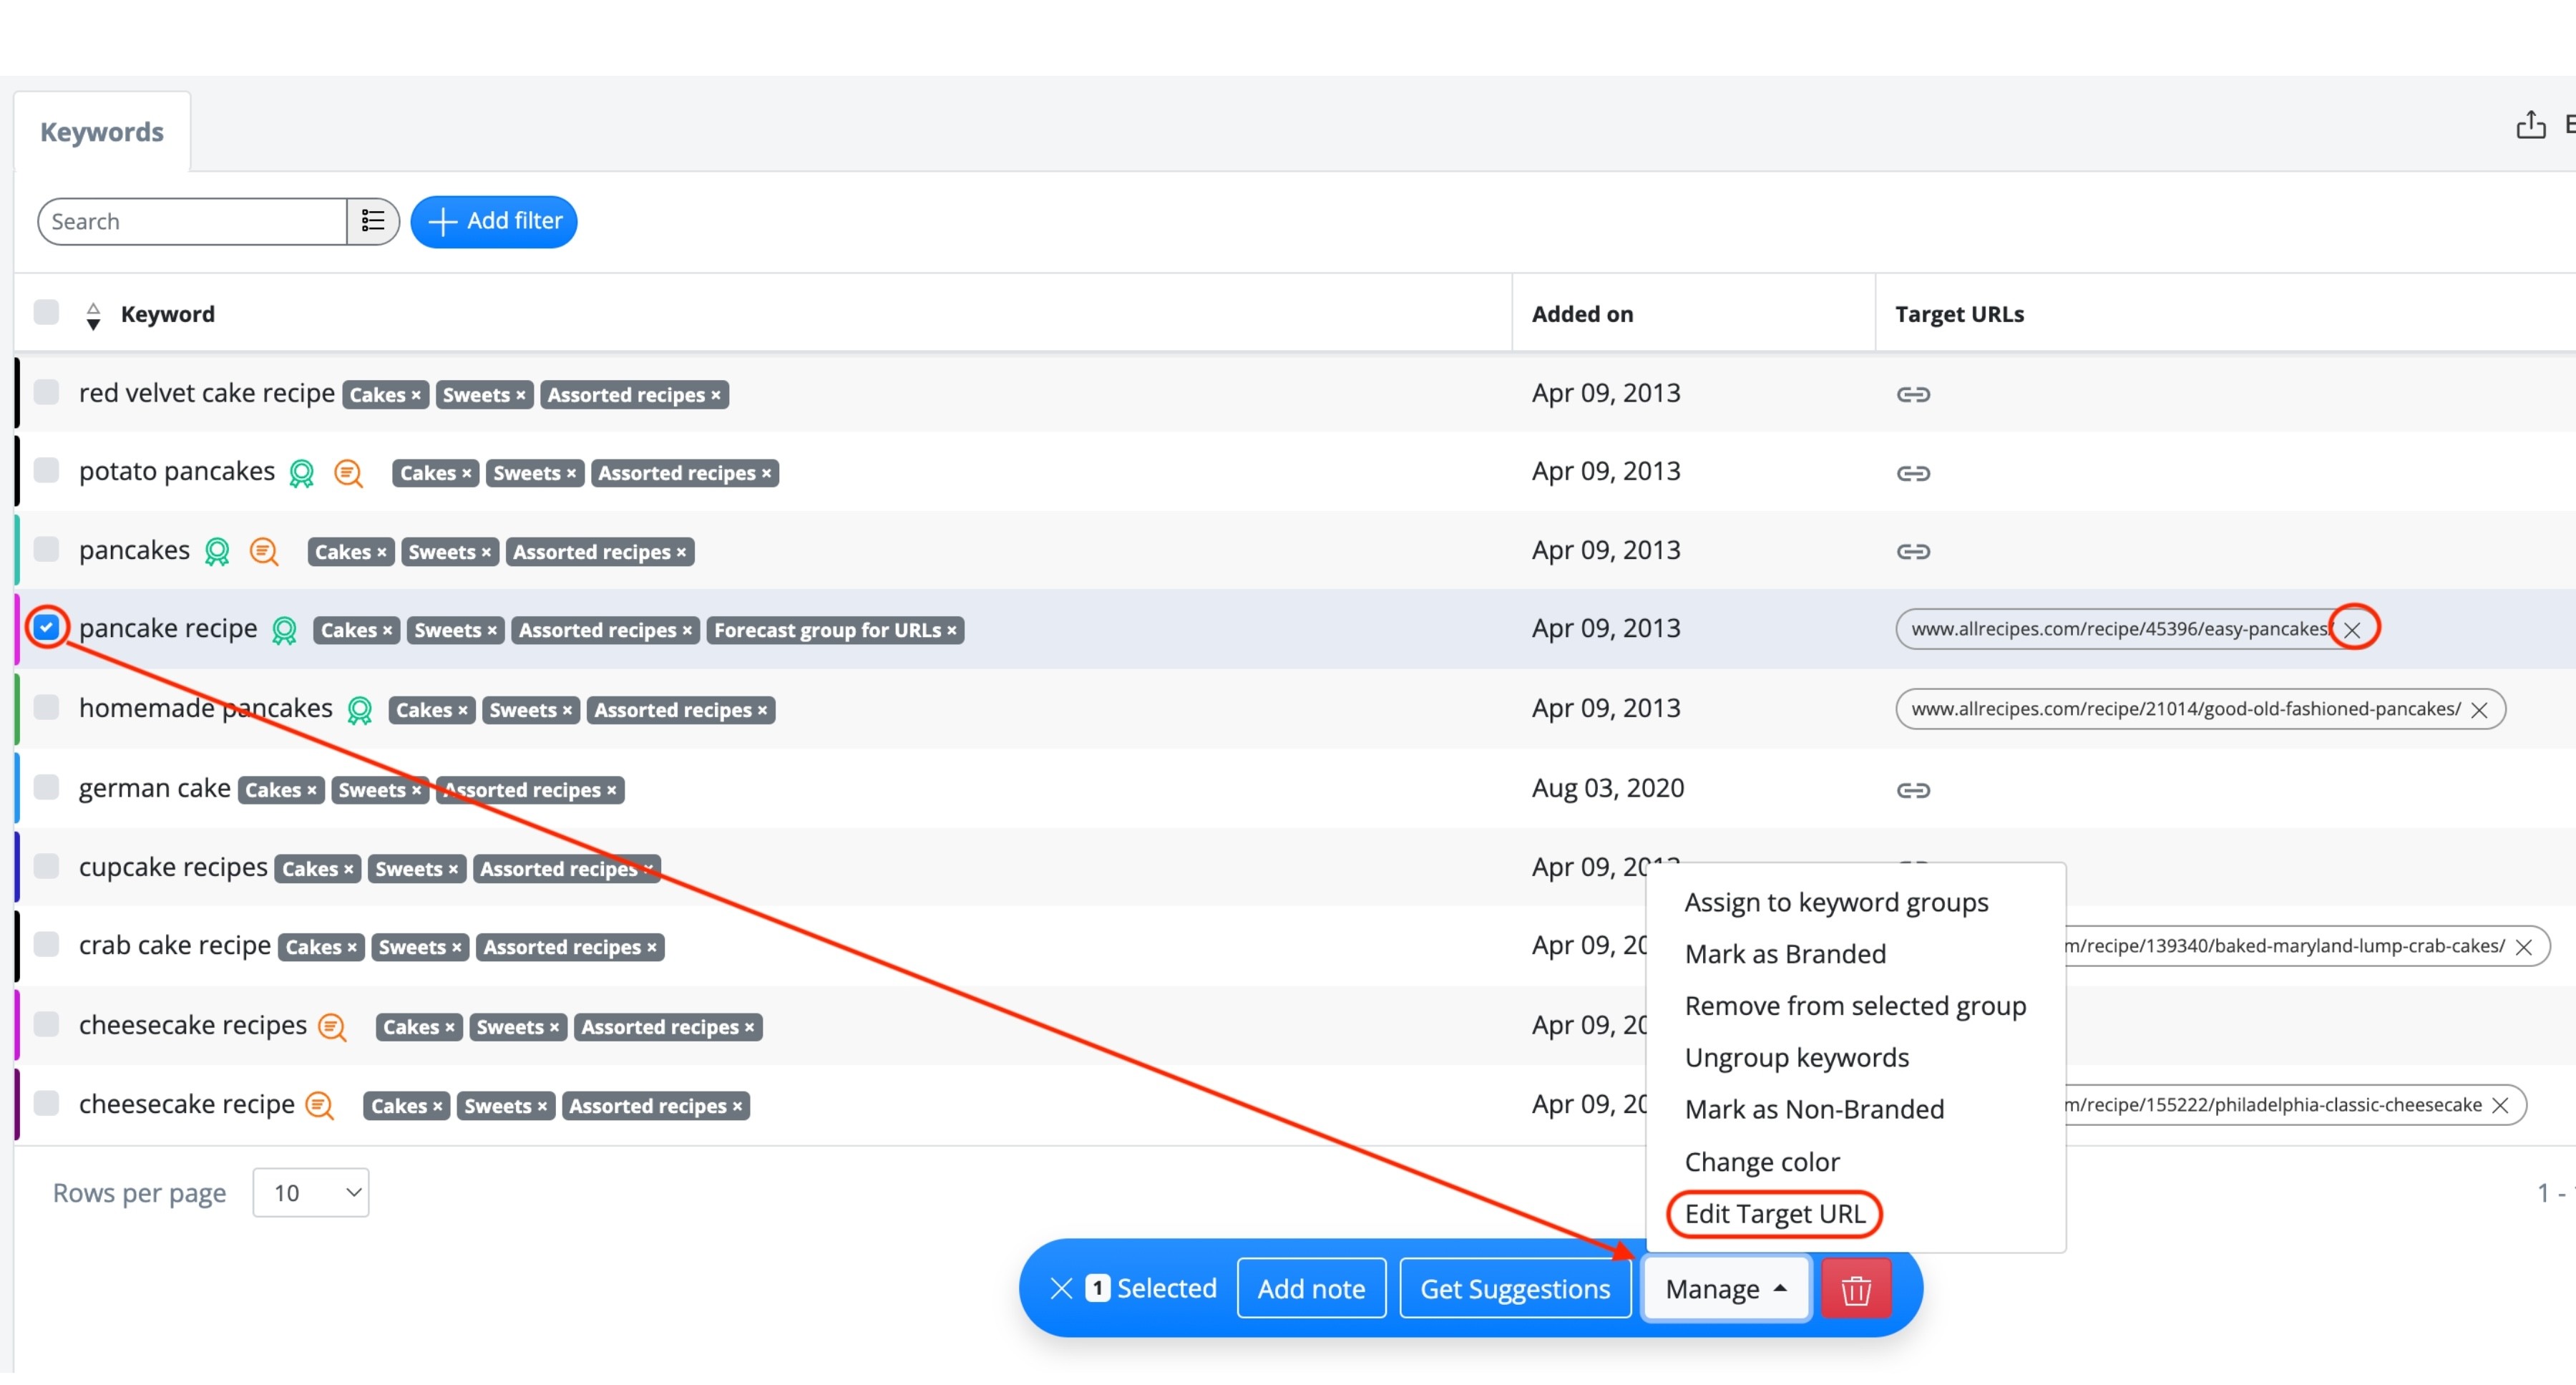
Task: Open the search list options icon
Action: [x=373, y=221]
